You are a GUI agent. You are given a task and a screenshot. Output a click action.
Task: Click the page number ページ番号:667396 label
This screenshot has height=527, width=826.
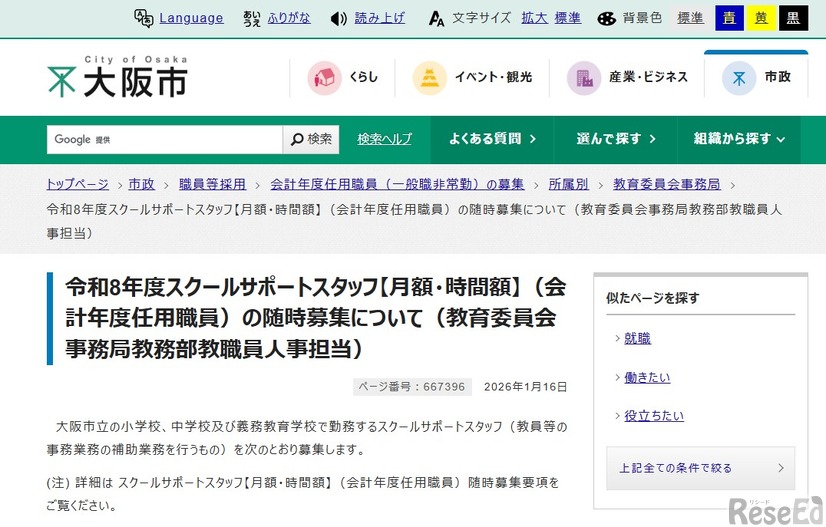412,387
